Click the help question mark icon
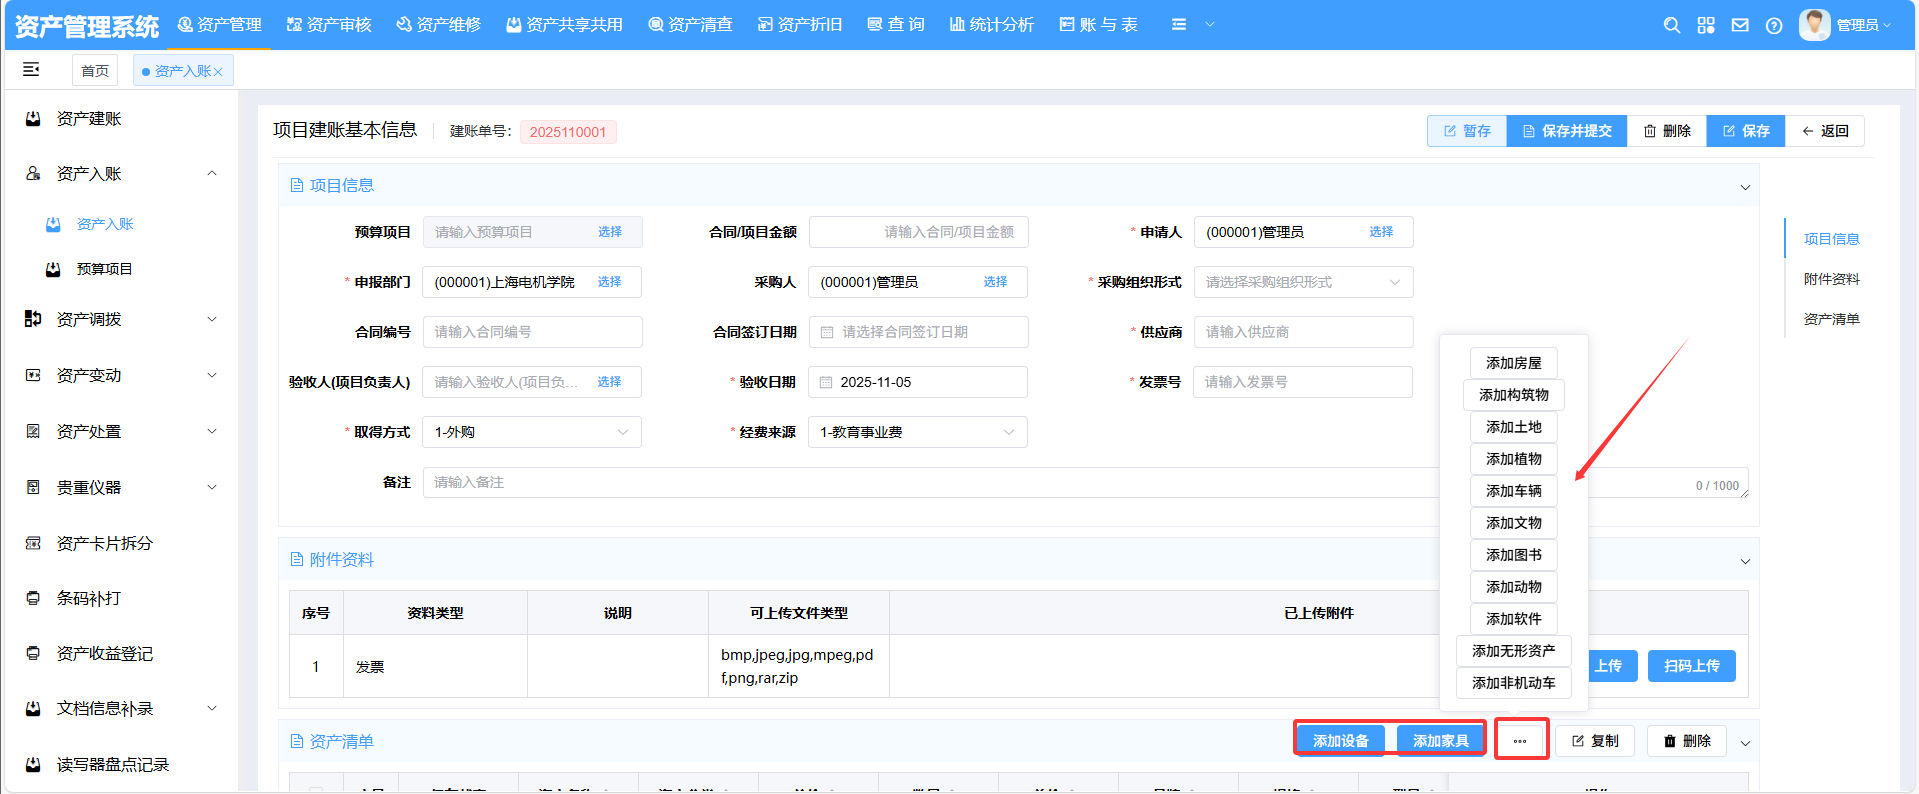 [1774, 25]
